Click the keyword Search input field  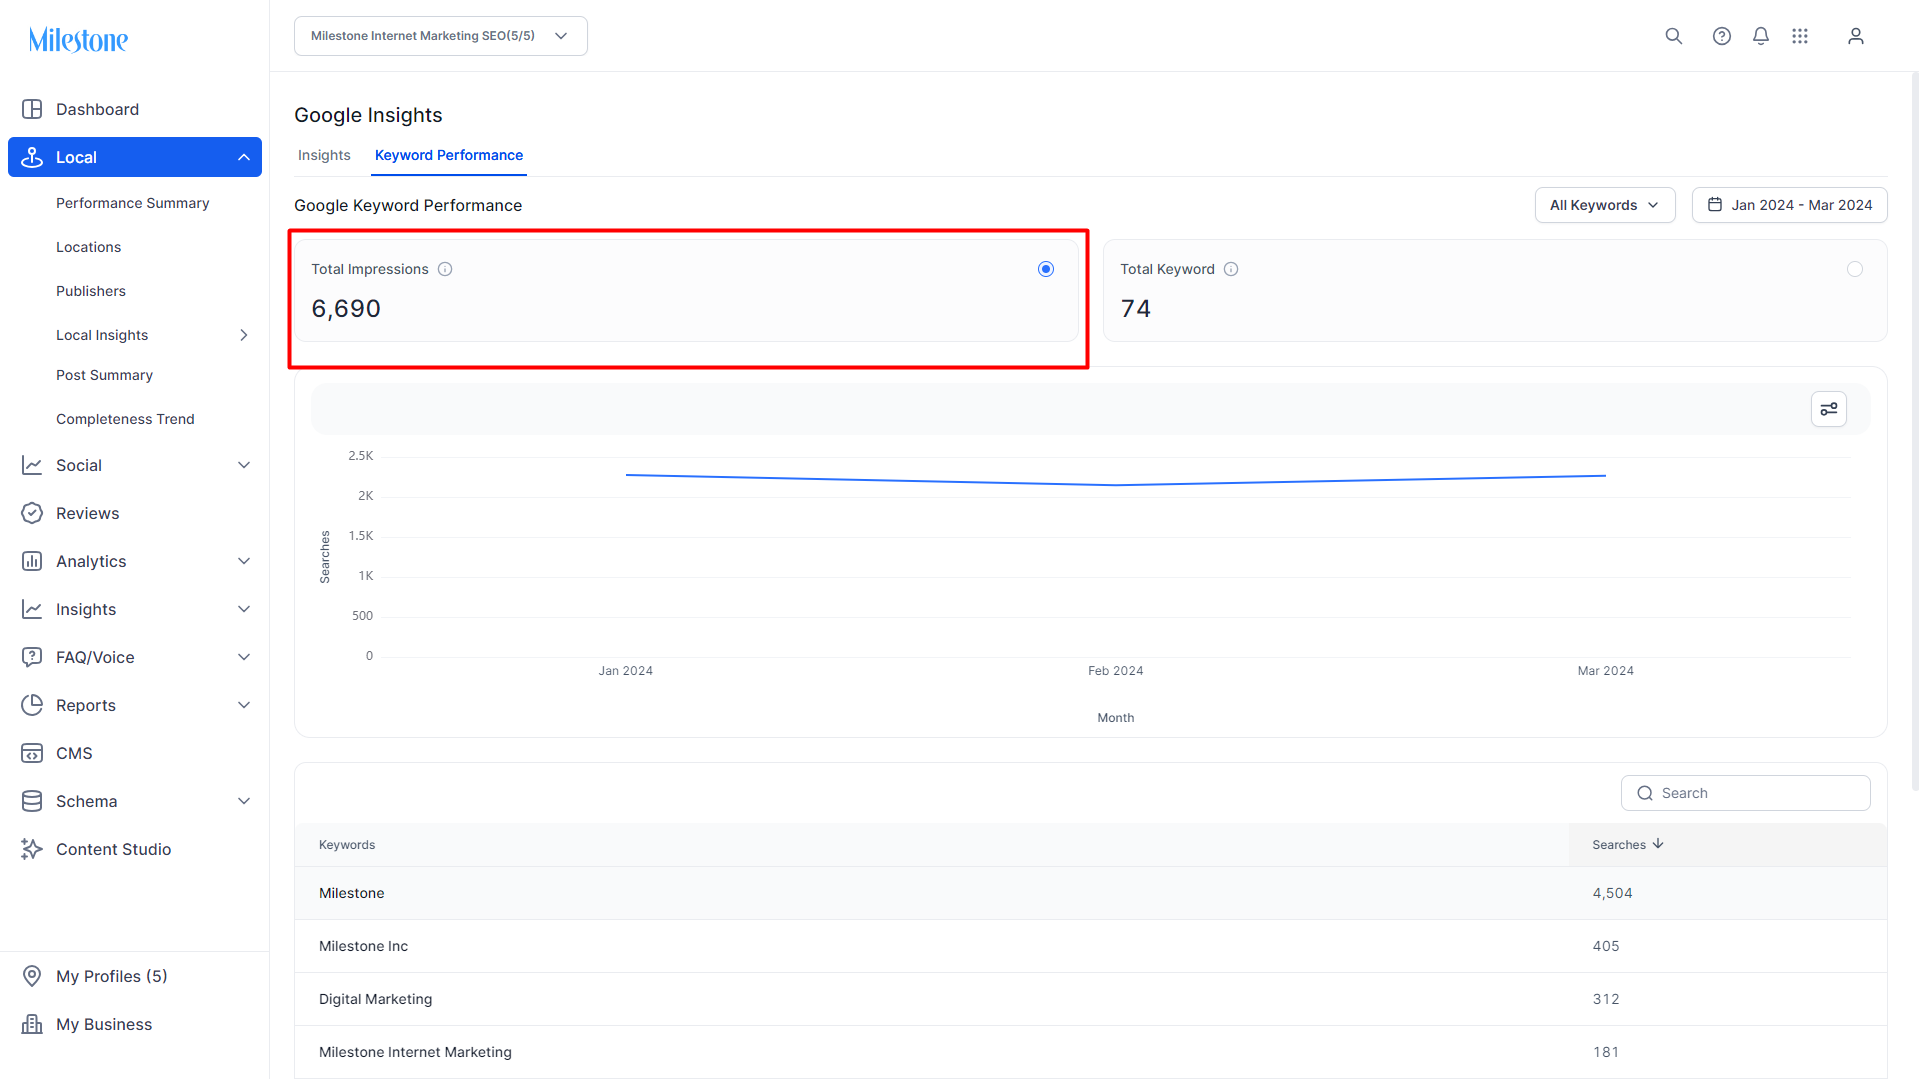(1745, 793)
